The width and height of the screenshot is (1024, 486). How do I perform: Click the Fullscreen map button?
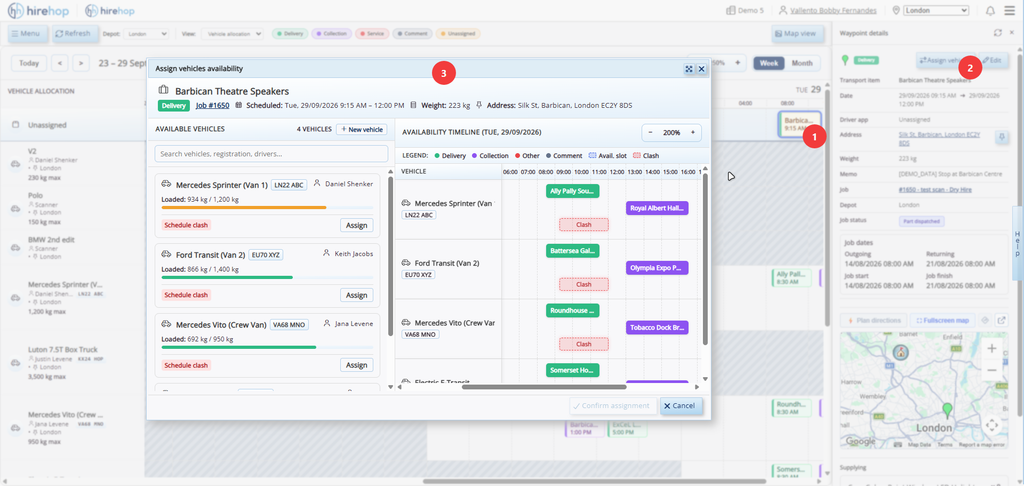tap(942, 321)
